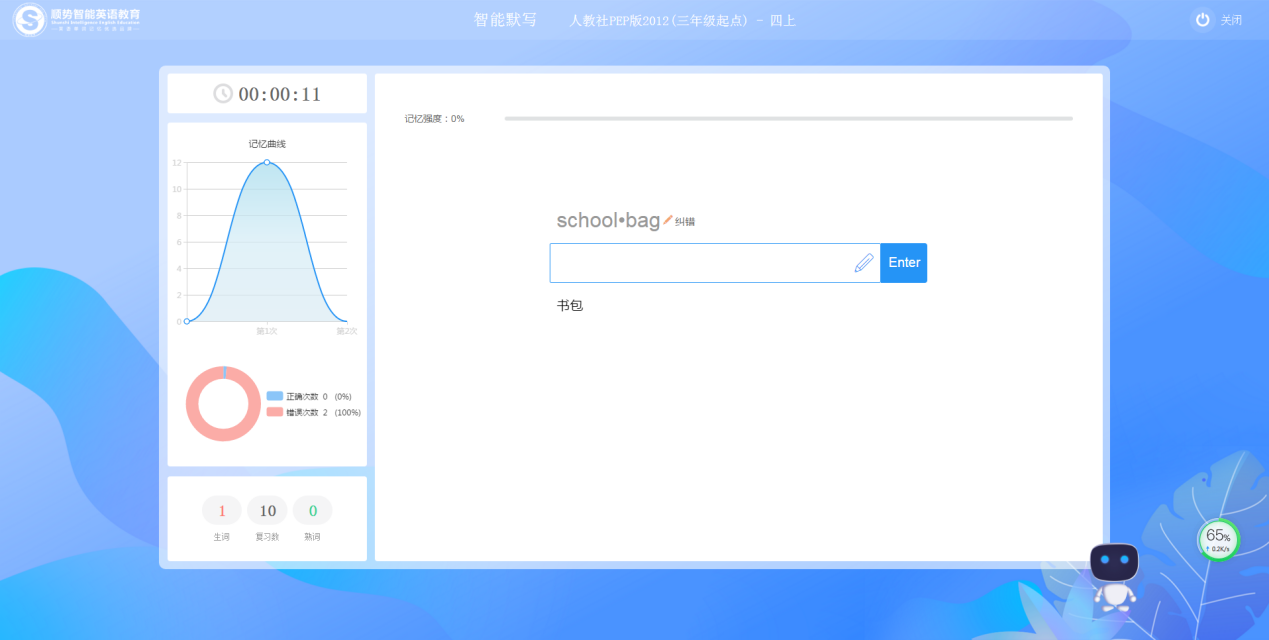Click the 智能默写 title tab

click(x=505, y=20)
